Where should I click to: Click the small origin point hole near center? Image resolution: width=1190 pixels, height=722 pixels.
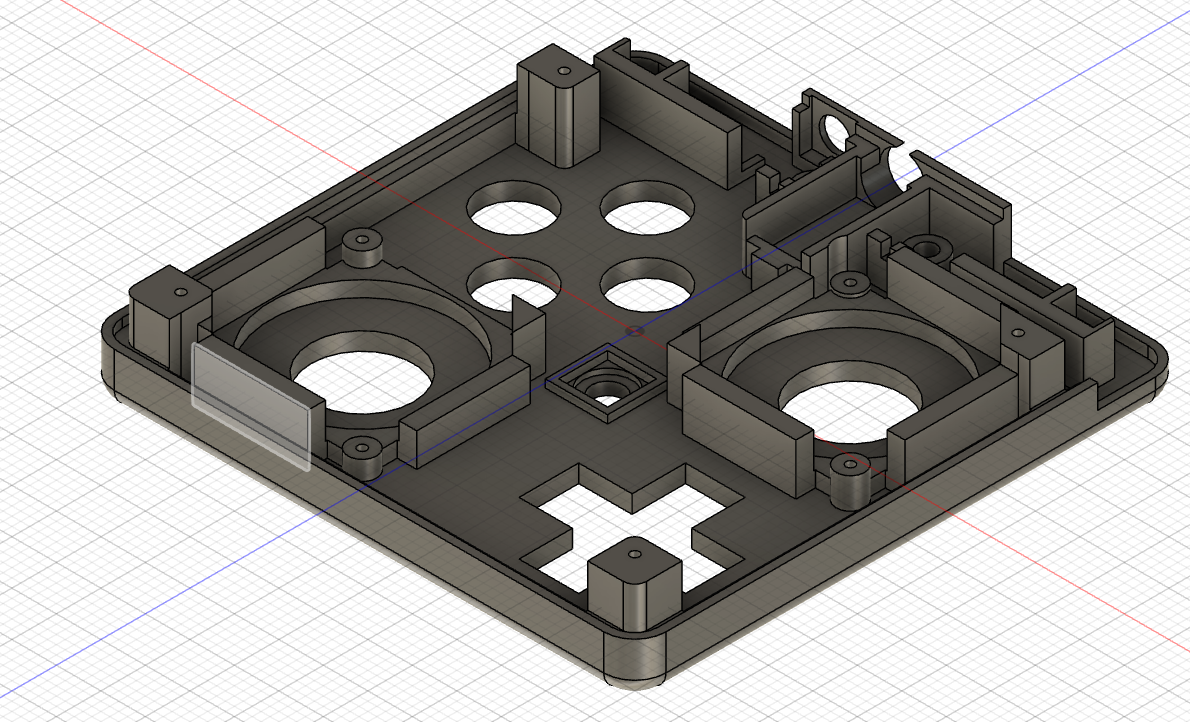(x=635, y=331)
